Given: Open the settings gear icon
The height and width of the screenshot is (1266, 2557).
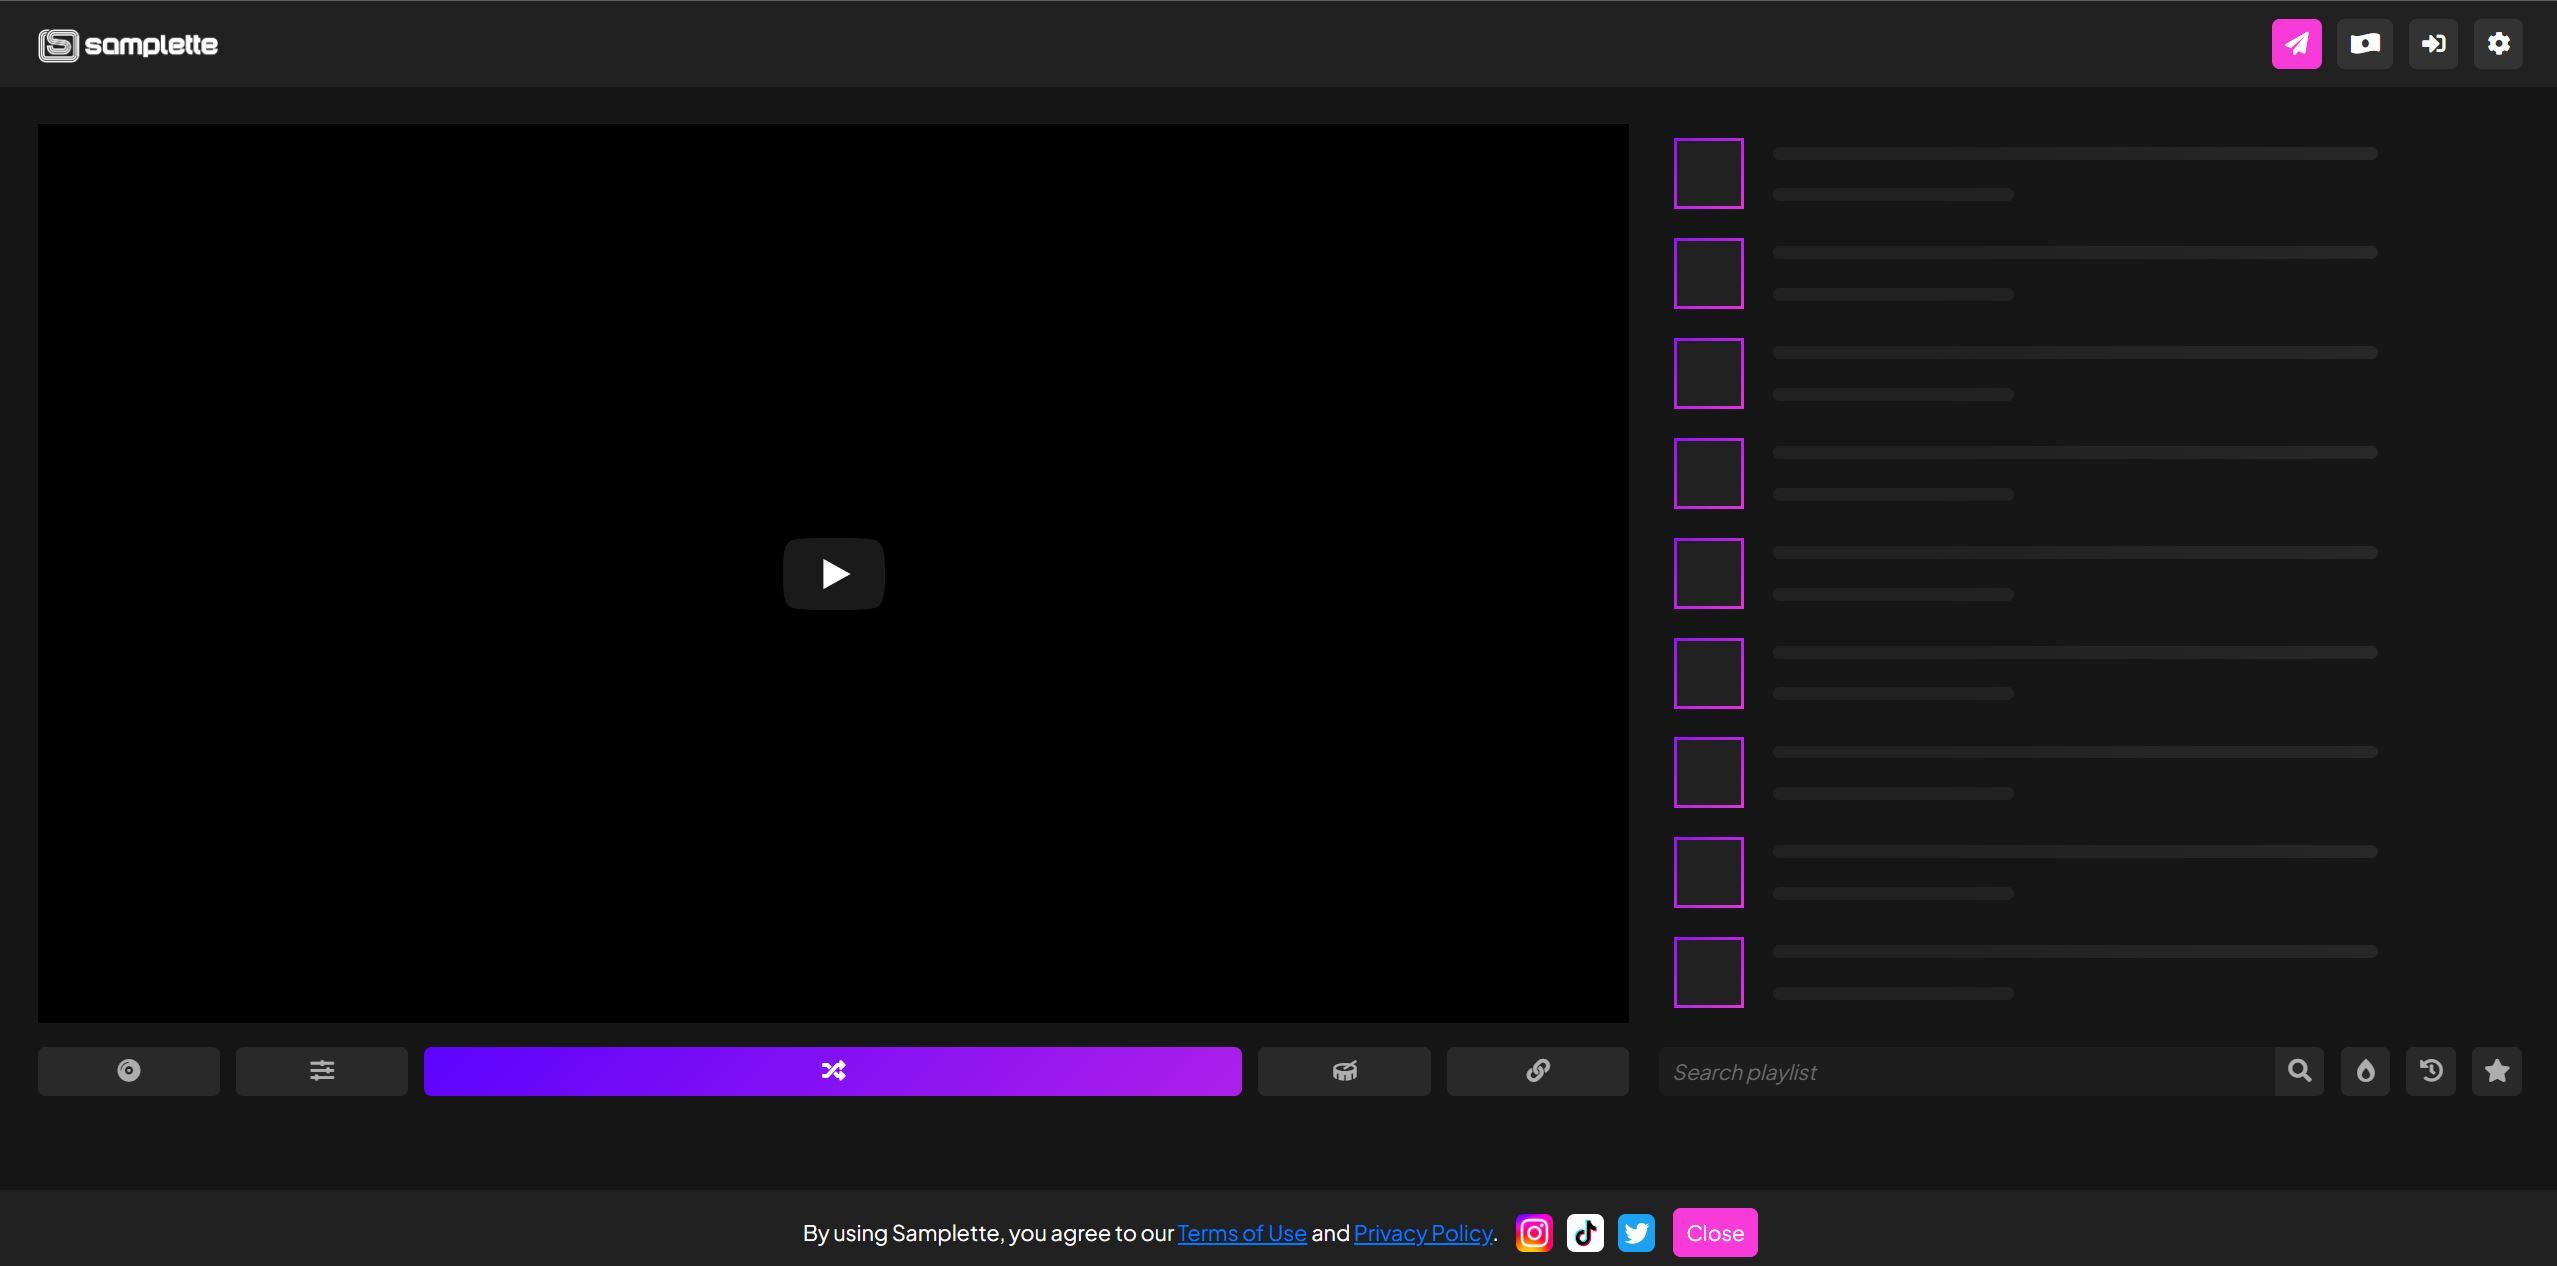Looking at the screenshot, I should click(x=2497, y=44).
